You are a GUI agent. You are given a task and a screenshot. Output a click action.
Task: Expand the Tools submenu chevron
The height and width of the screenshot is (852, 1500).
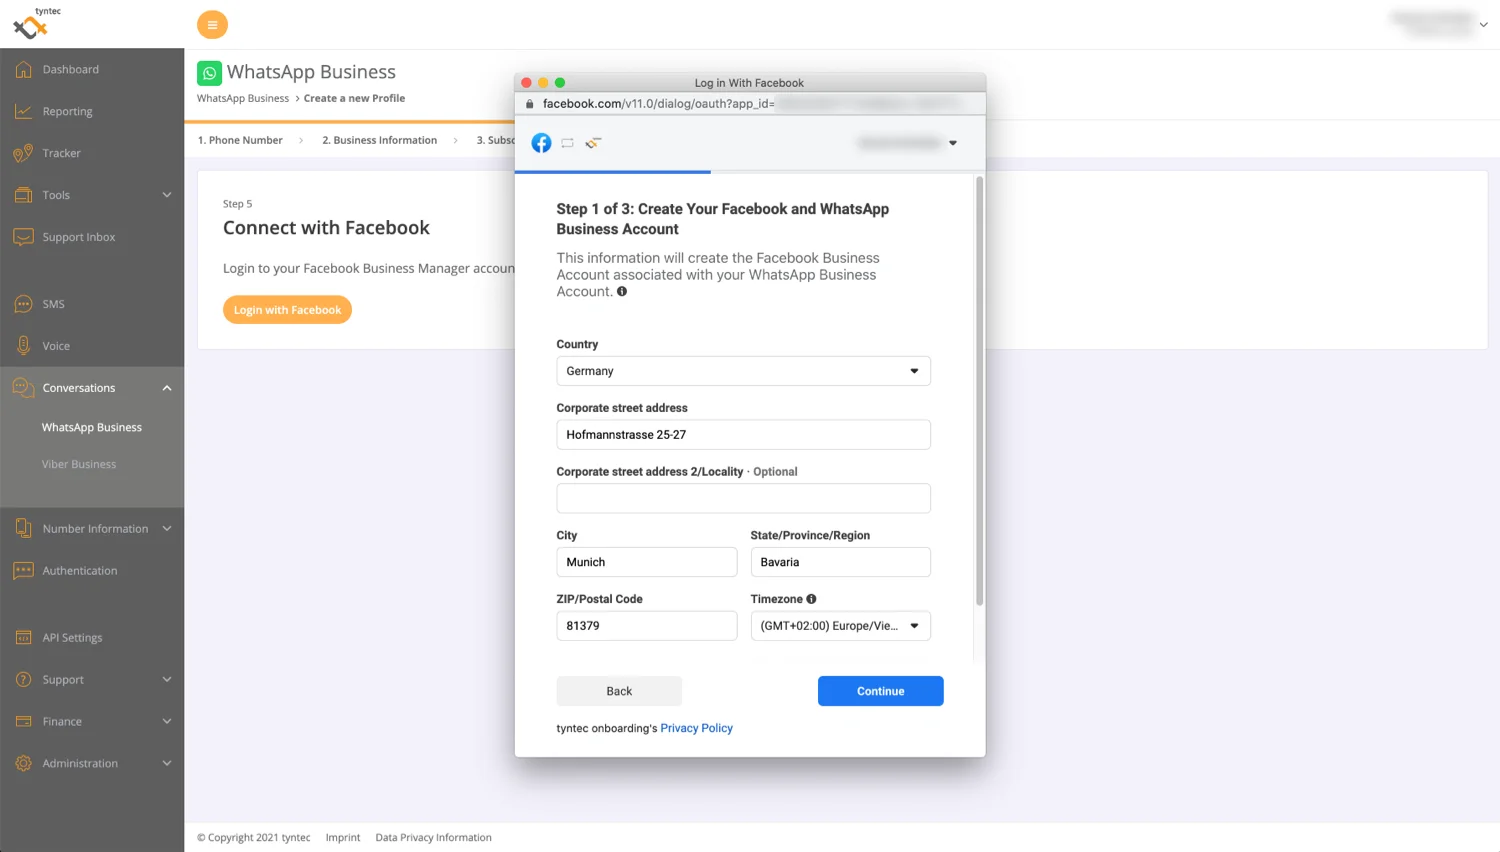[x=167, y=195]
